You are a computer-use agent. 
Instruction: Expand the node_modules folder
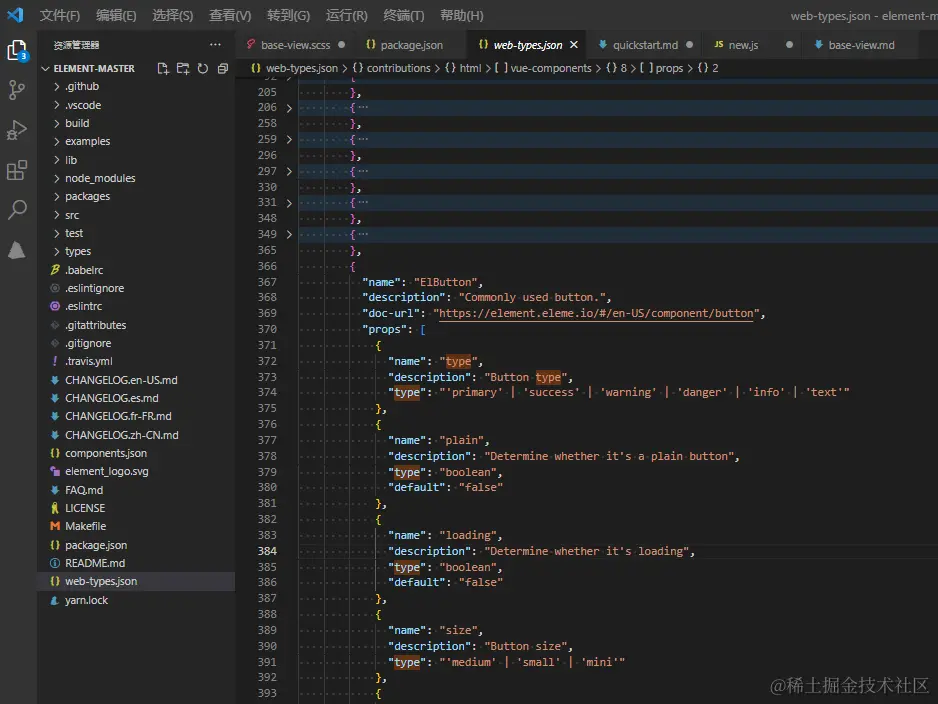click(x=100, y=178)
